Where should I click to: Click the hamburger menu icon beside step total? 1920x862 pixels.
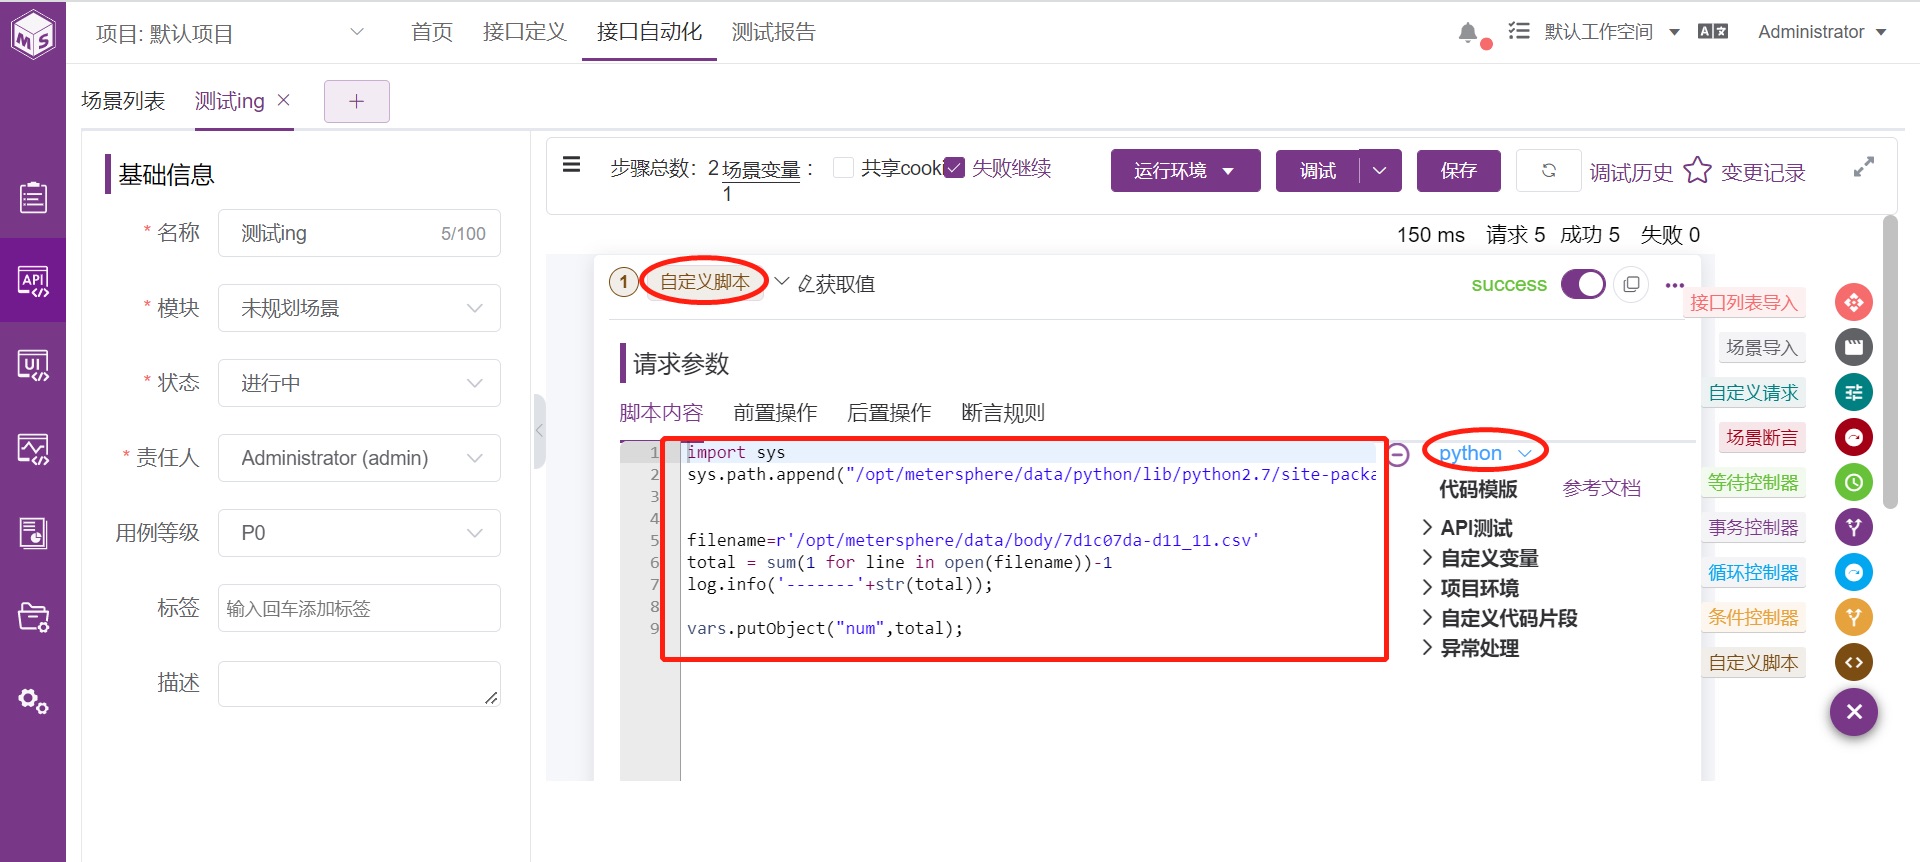pyautogui.click(x=572, y=164)
